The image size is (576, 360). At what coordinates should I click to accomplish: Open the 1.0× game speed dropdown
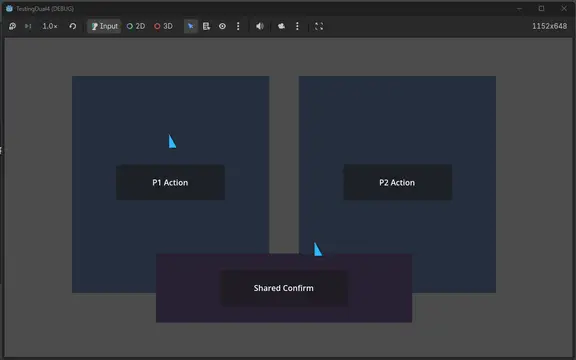pos(50,26)
